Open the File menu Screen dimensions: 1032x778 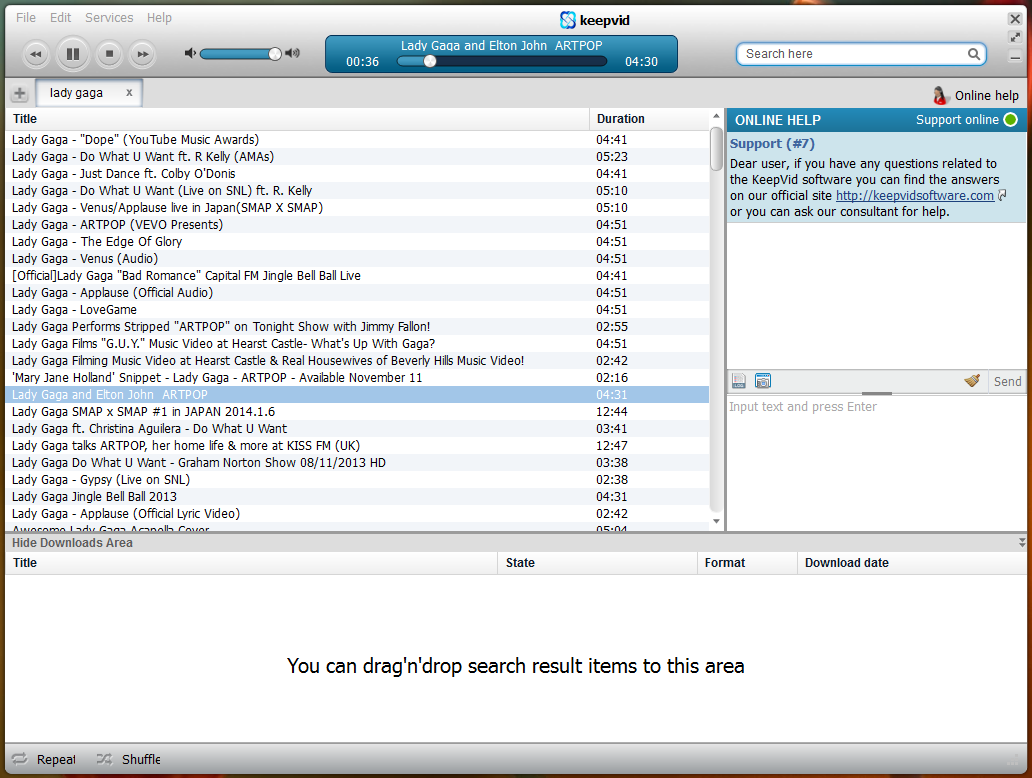(26, 18)
